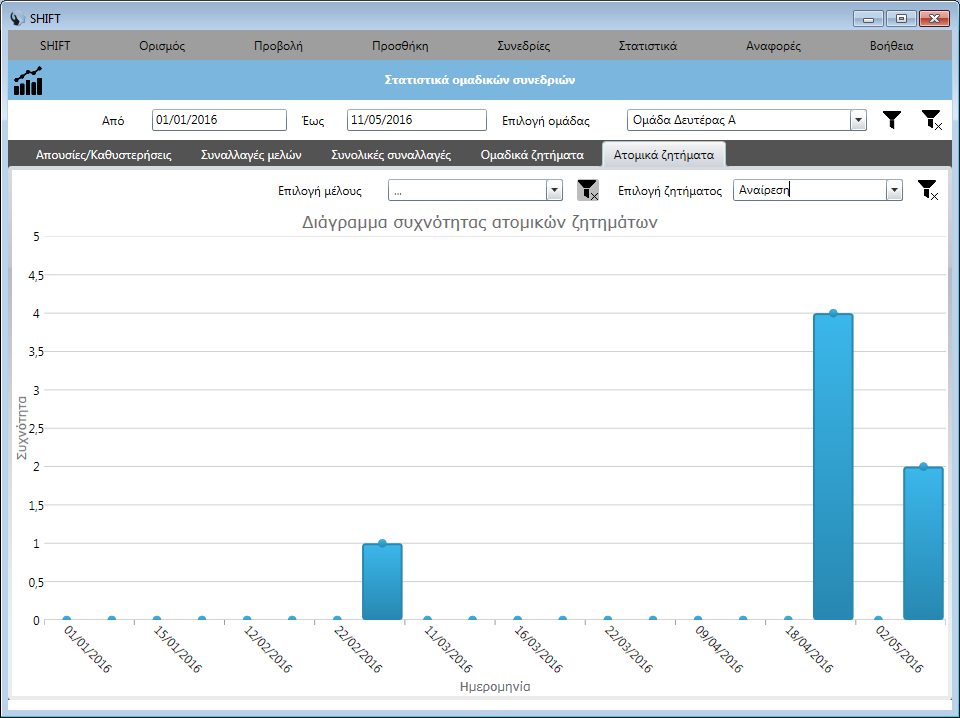Open the Βοήθεια menu
Image resolution: width=960 pixels, height=718 pixels.
click(891, 46)
